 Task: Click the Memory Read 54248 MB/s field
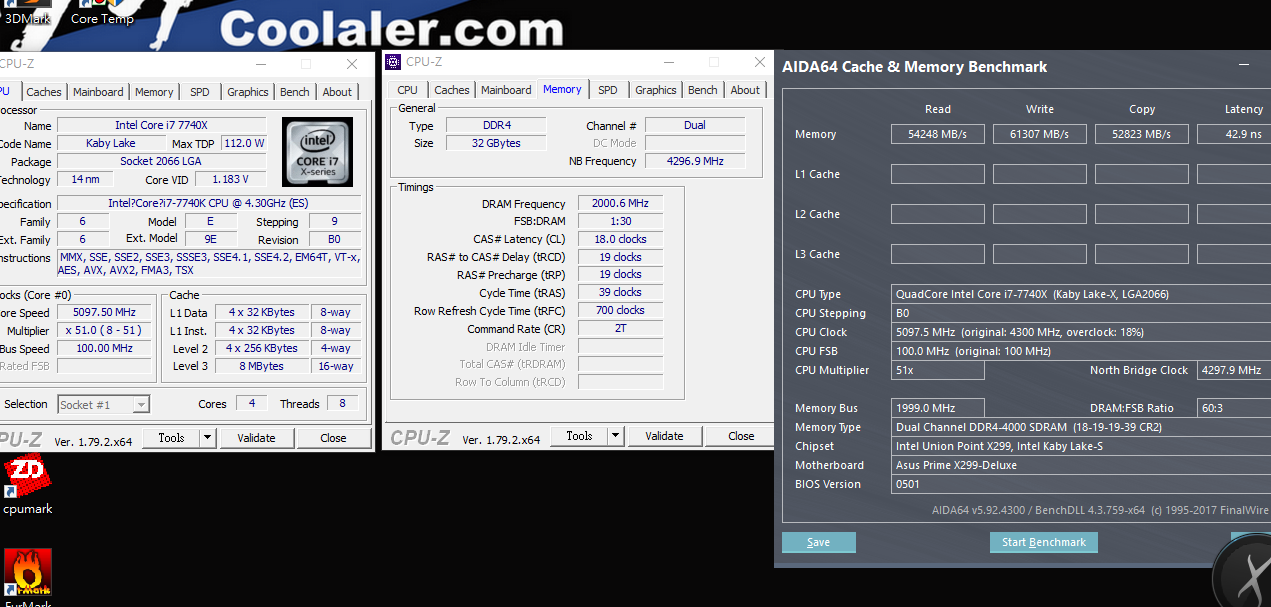click(x=938, y=134)
